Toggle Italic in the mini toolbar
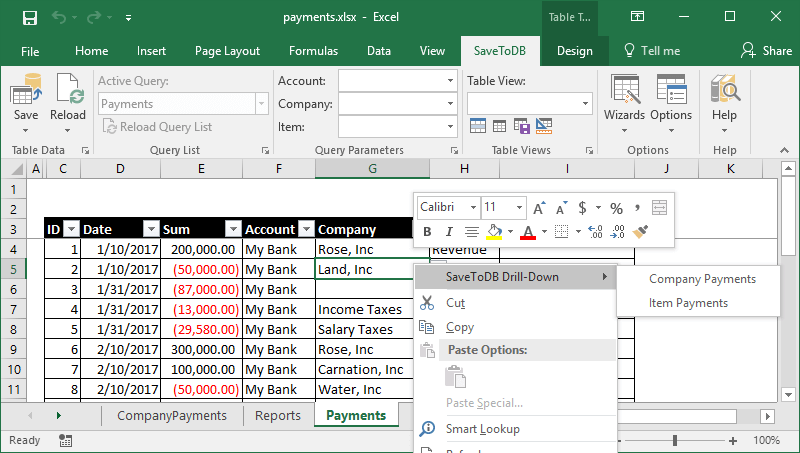The image size is (800, 453). pos(449,232)
